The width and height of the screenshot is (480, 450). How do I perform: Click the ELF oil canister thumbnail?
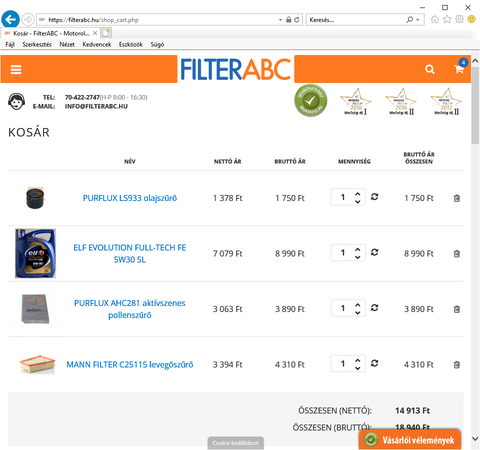coord(35,253)
